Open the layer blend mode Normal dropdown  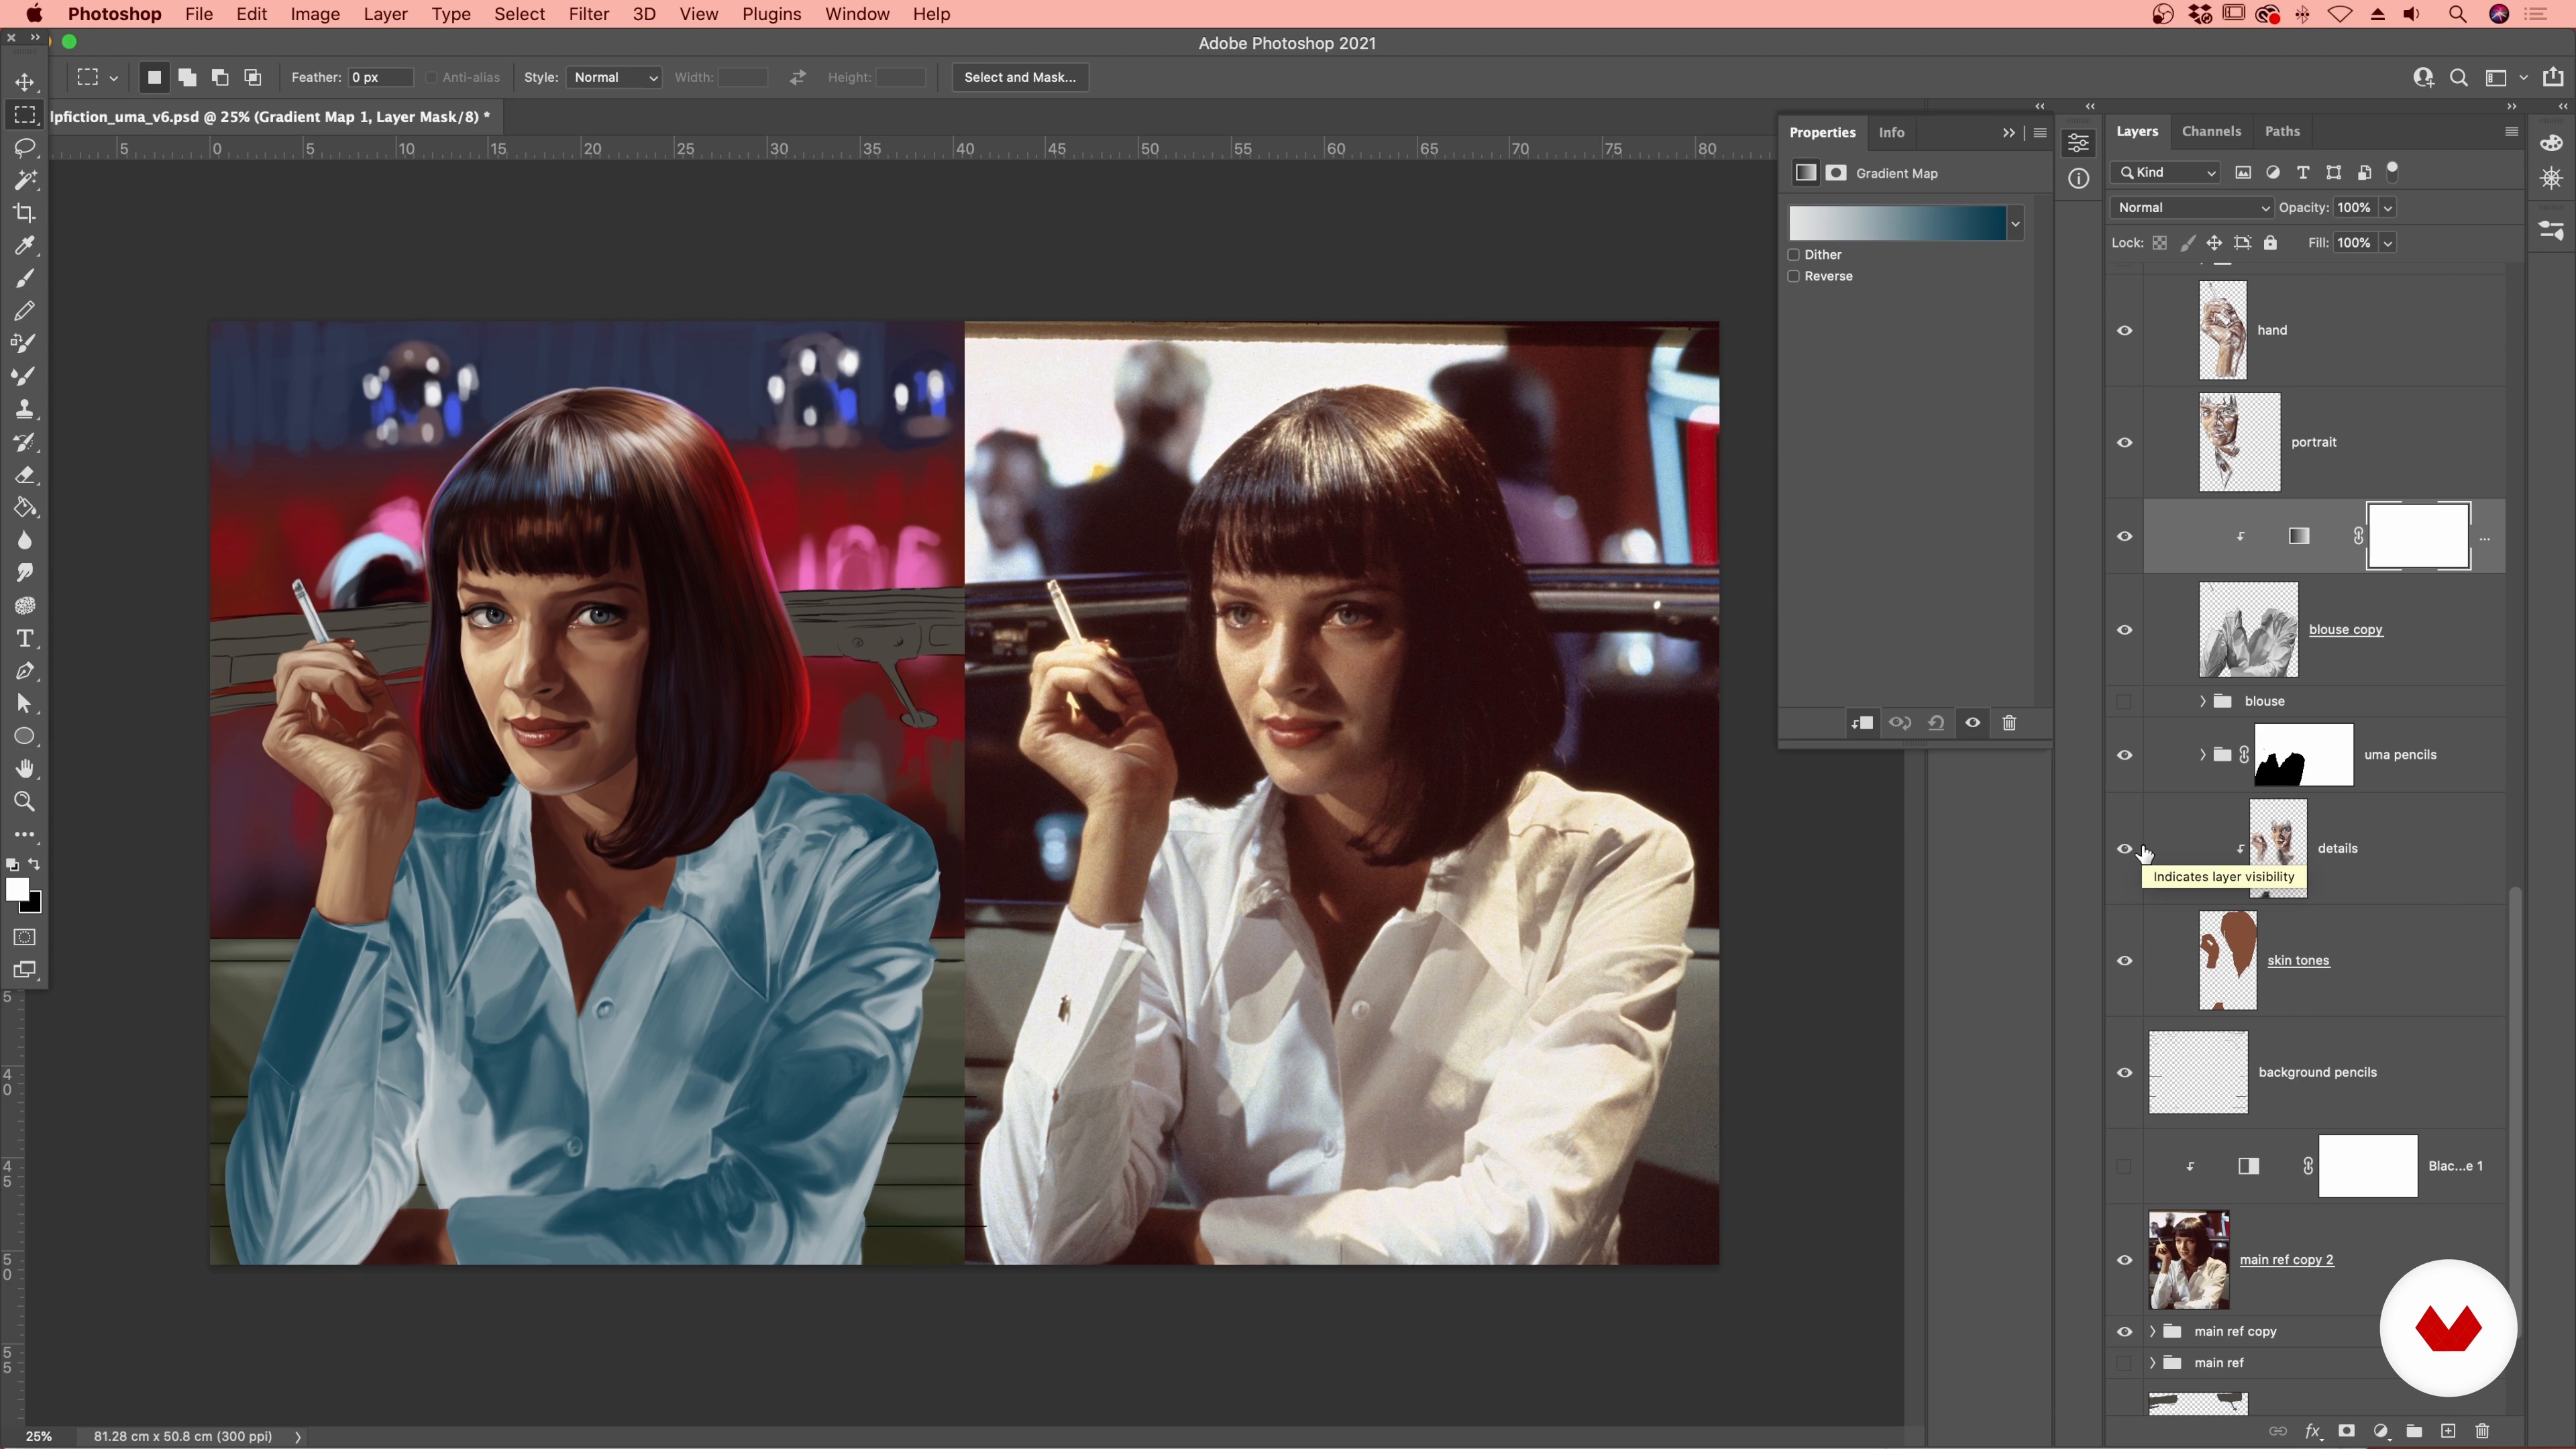coord(2192,208)
